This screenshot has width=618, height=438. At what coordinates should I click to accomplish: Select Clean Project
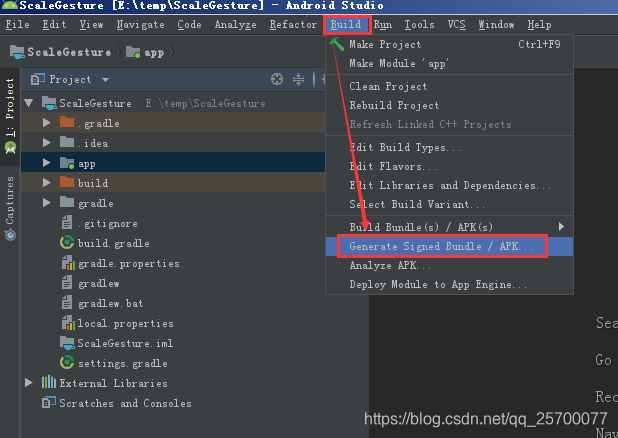449,86
